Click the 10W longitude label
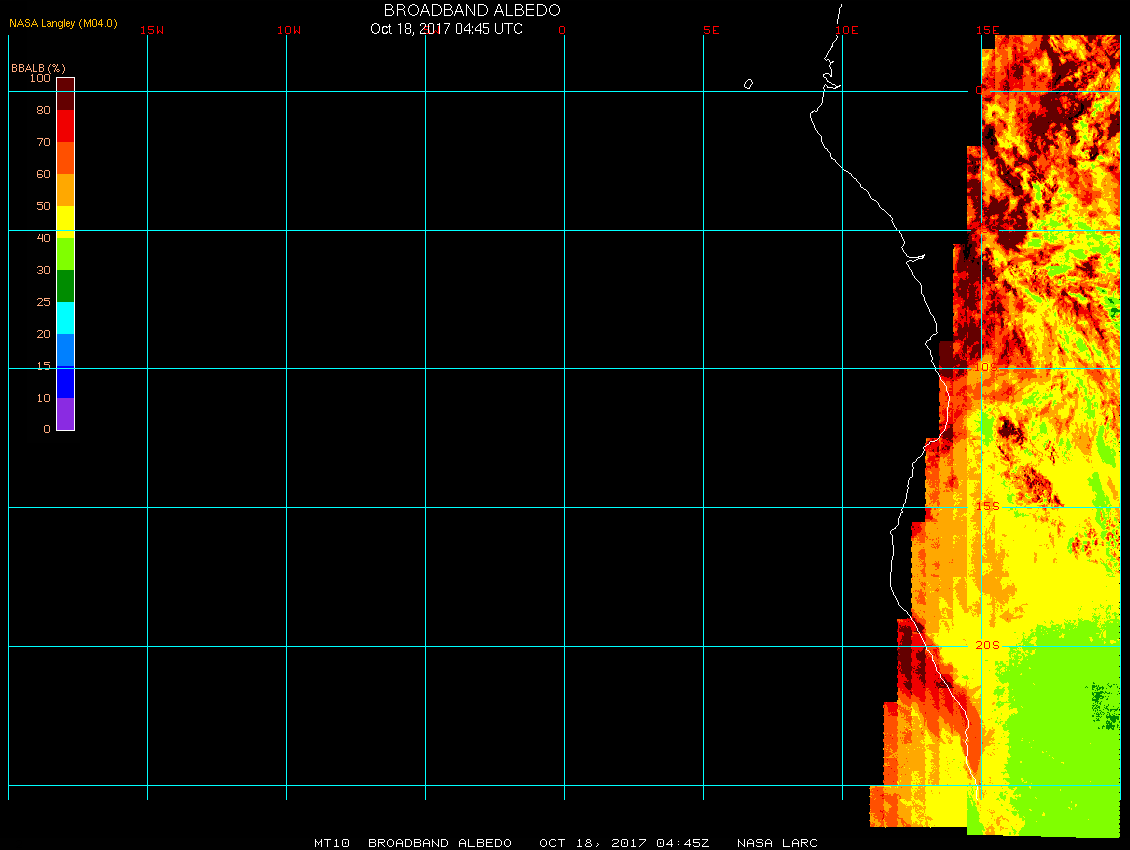1130x850 pixels. pos(289,30)
